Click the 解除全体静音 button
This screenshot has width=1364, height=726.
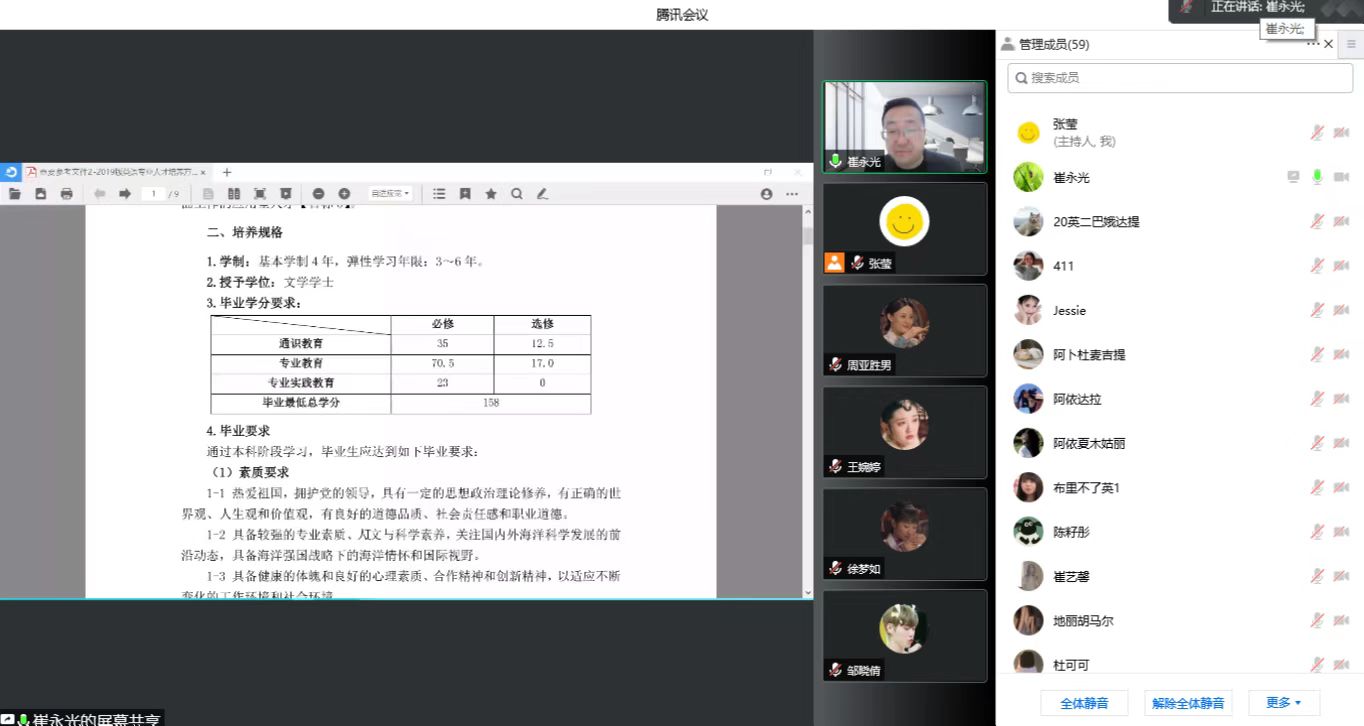click(1188, 703)
